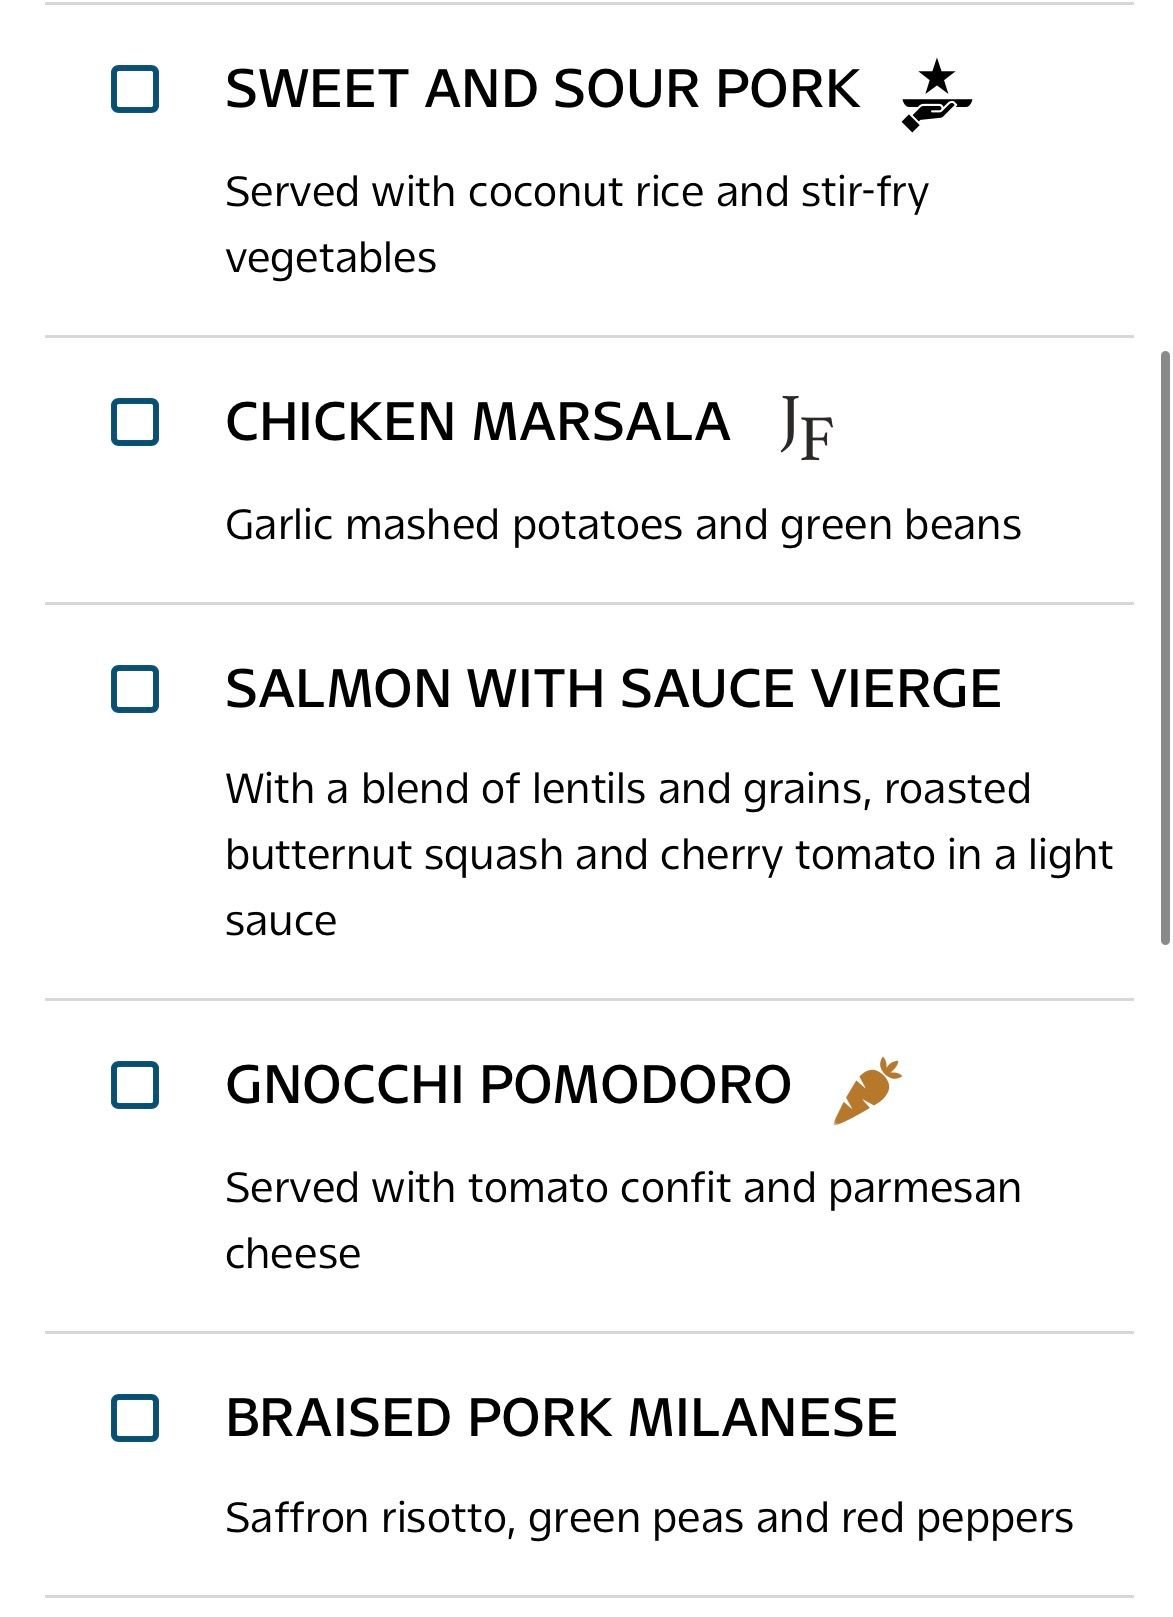Click the coconut rice and stir-fry description

(x=577, y=192)
